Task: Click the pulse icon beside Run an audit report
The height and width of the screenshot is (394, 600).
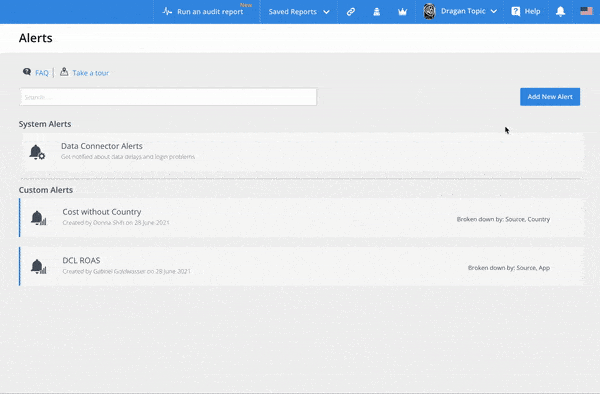Action: [167, 11]
